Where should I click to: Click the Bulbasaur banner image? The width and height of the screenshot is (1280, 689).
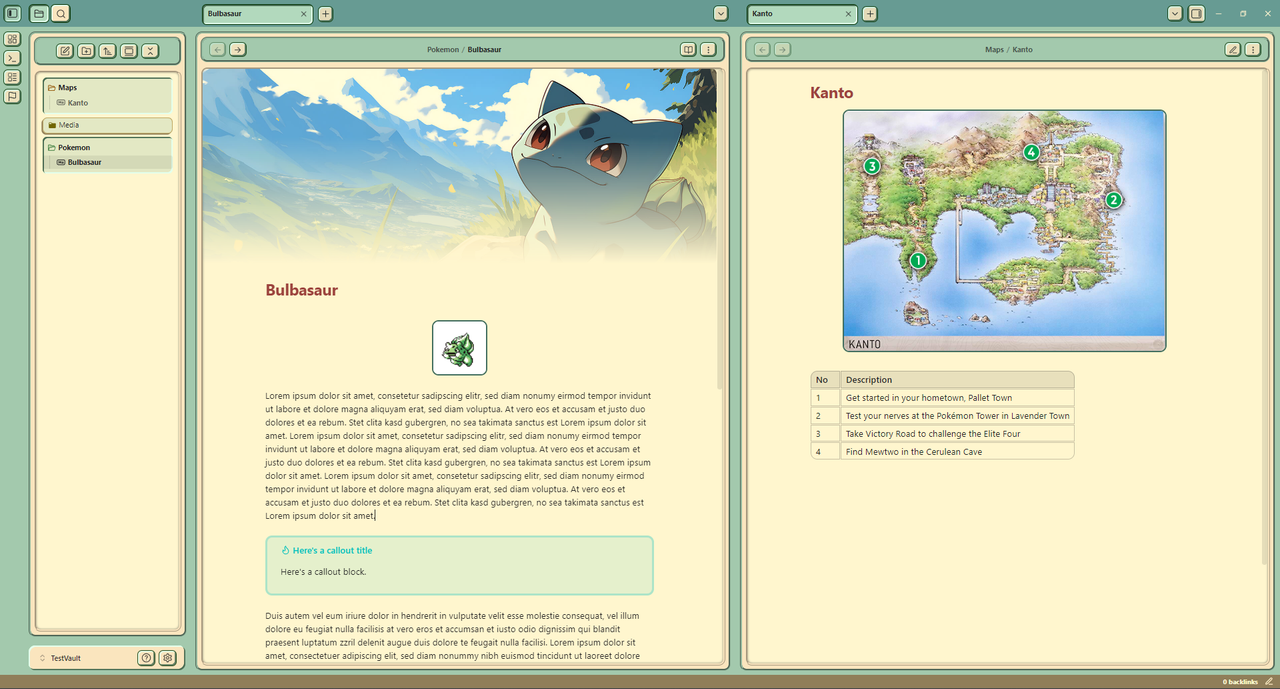(459, 165)
